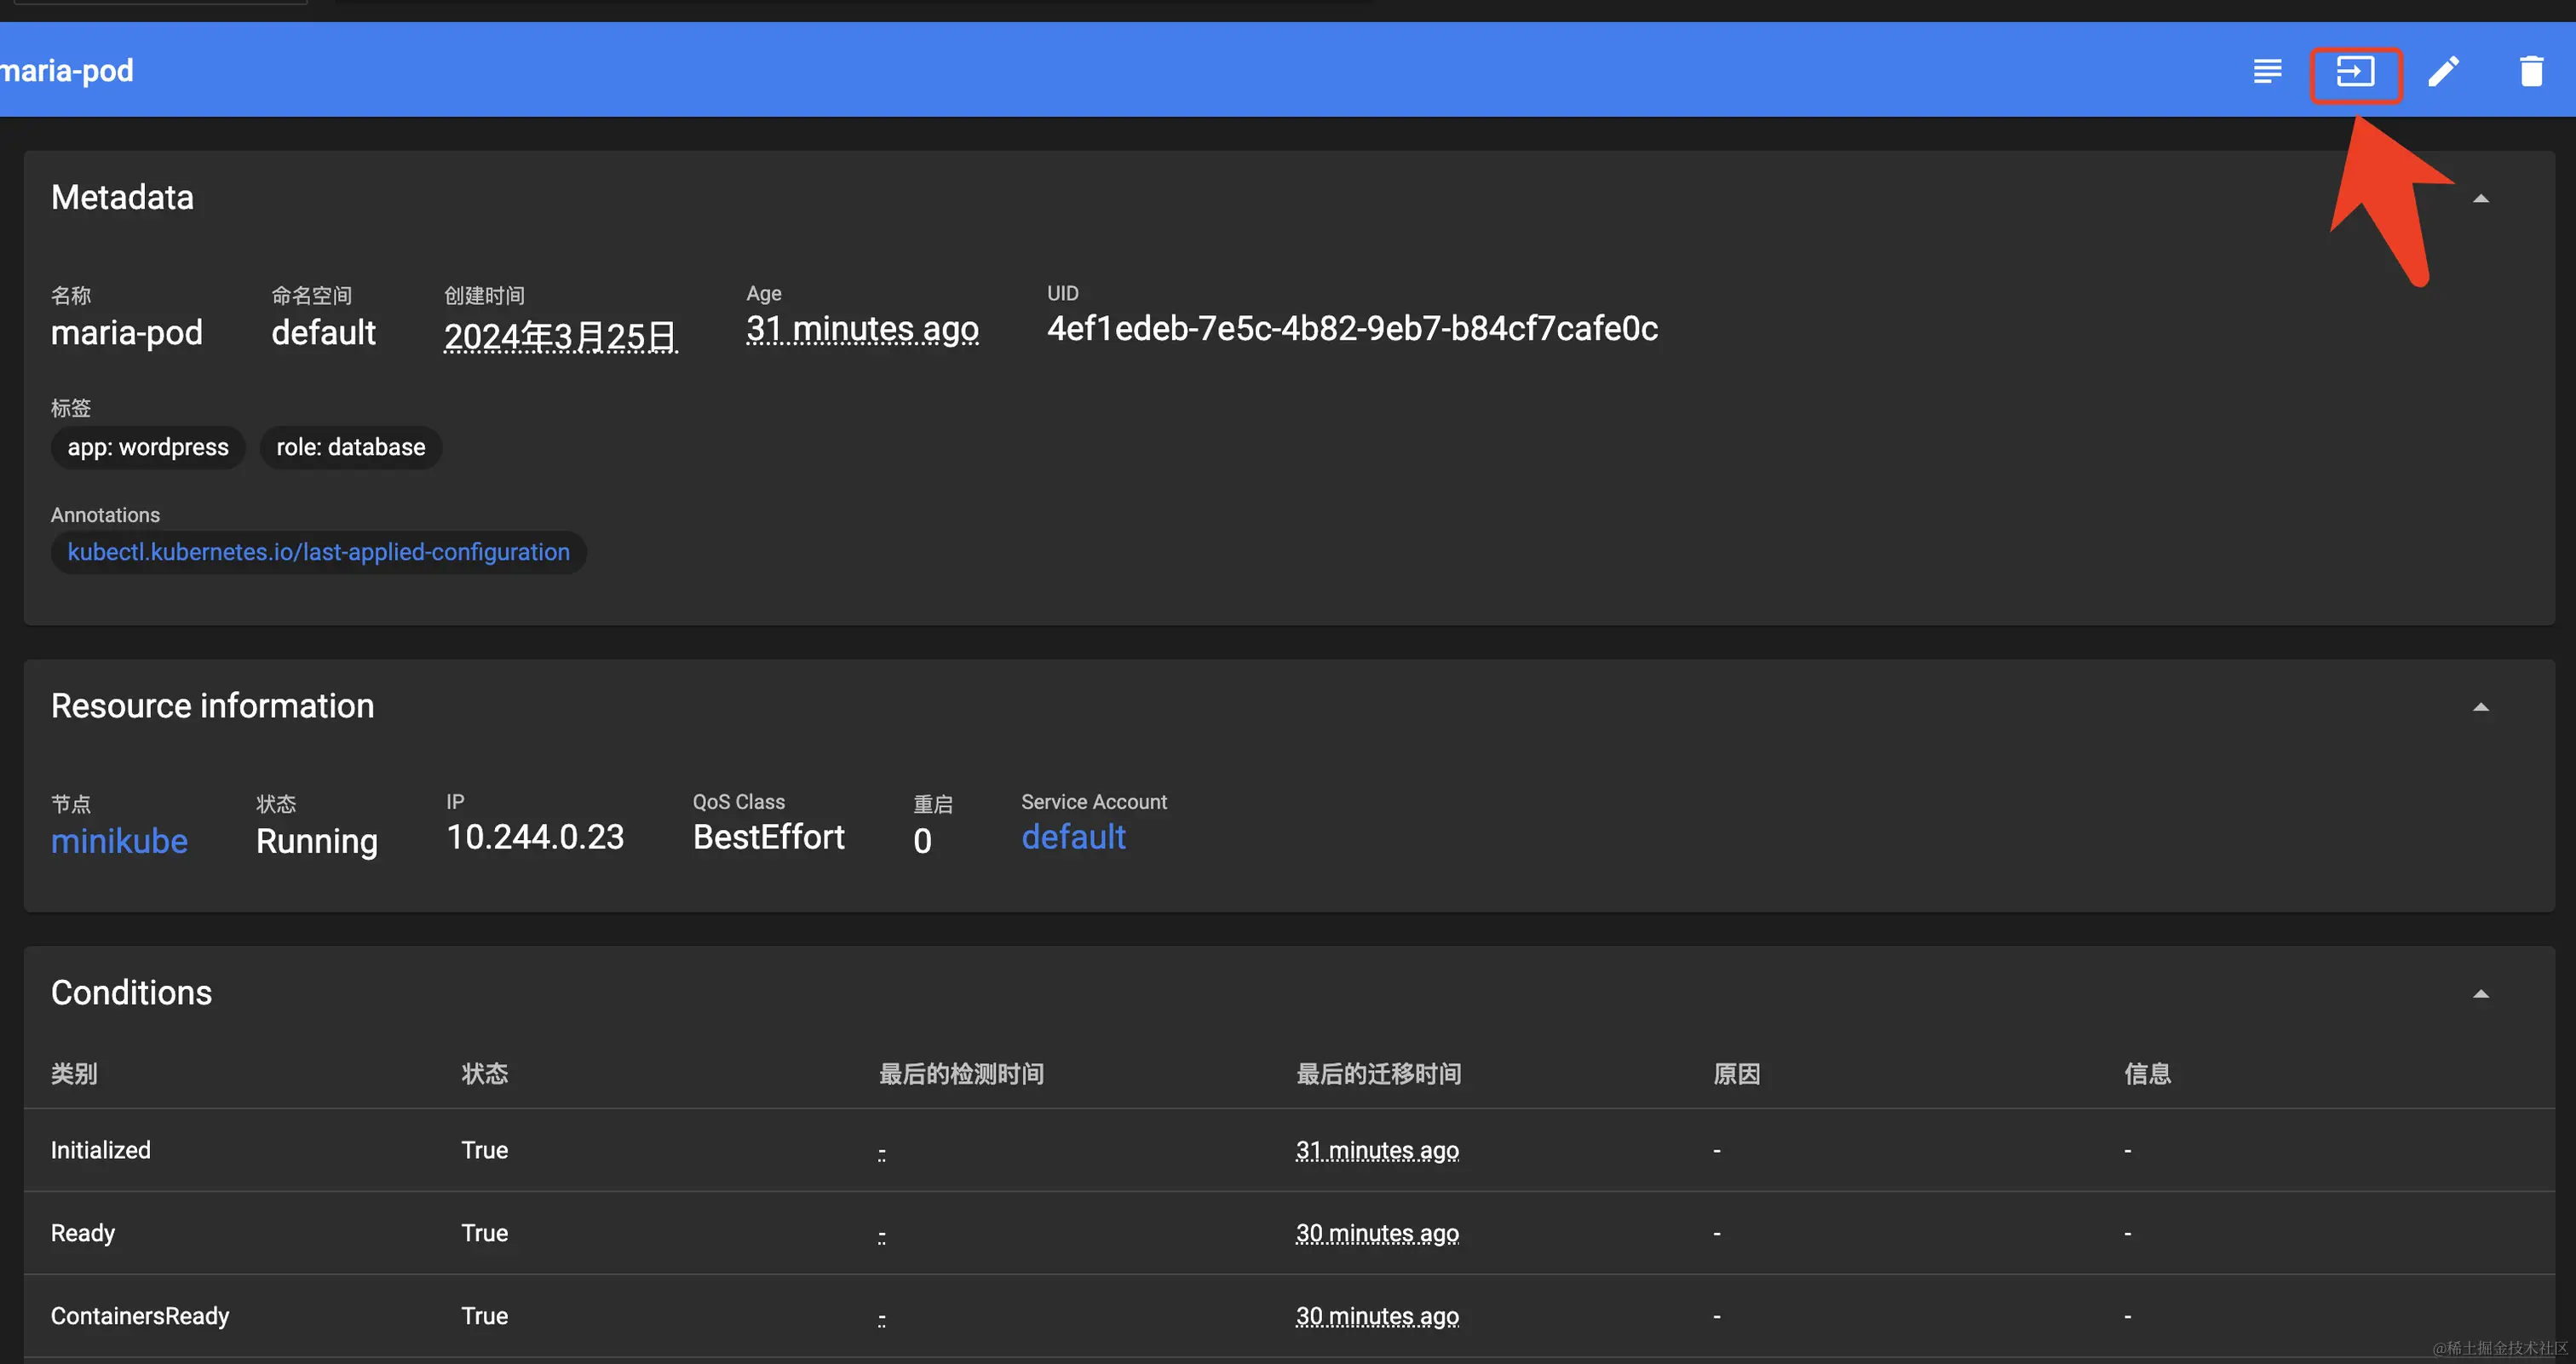Click the Ready row's 30 minutes ago
This screenshot has width=2576, height=1364.
[1376, 1233]
